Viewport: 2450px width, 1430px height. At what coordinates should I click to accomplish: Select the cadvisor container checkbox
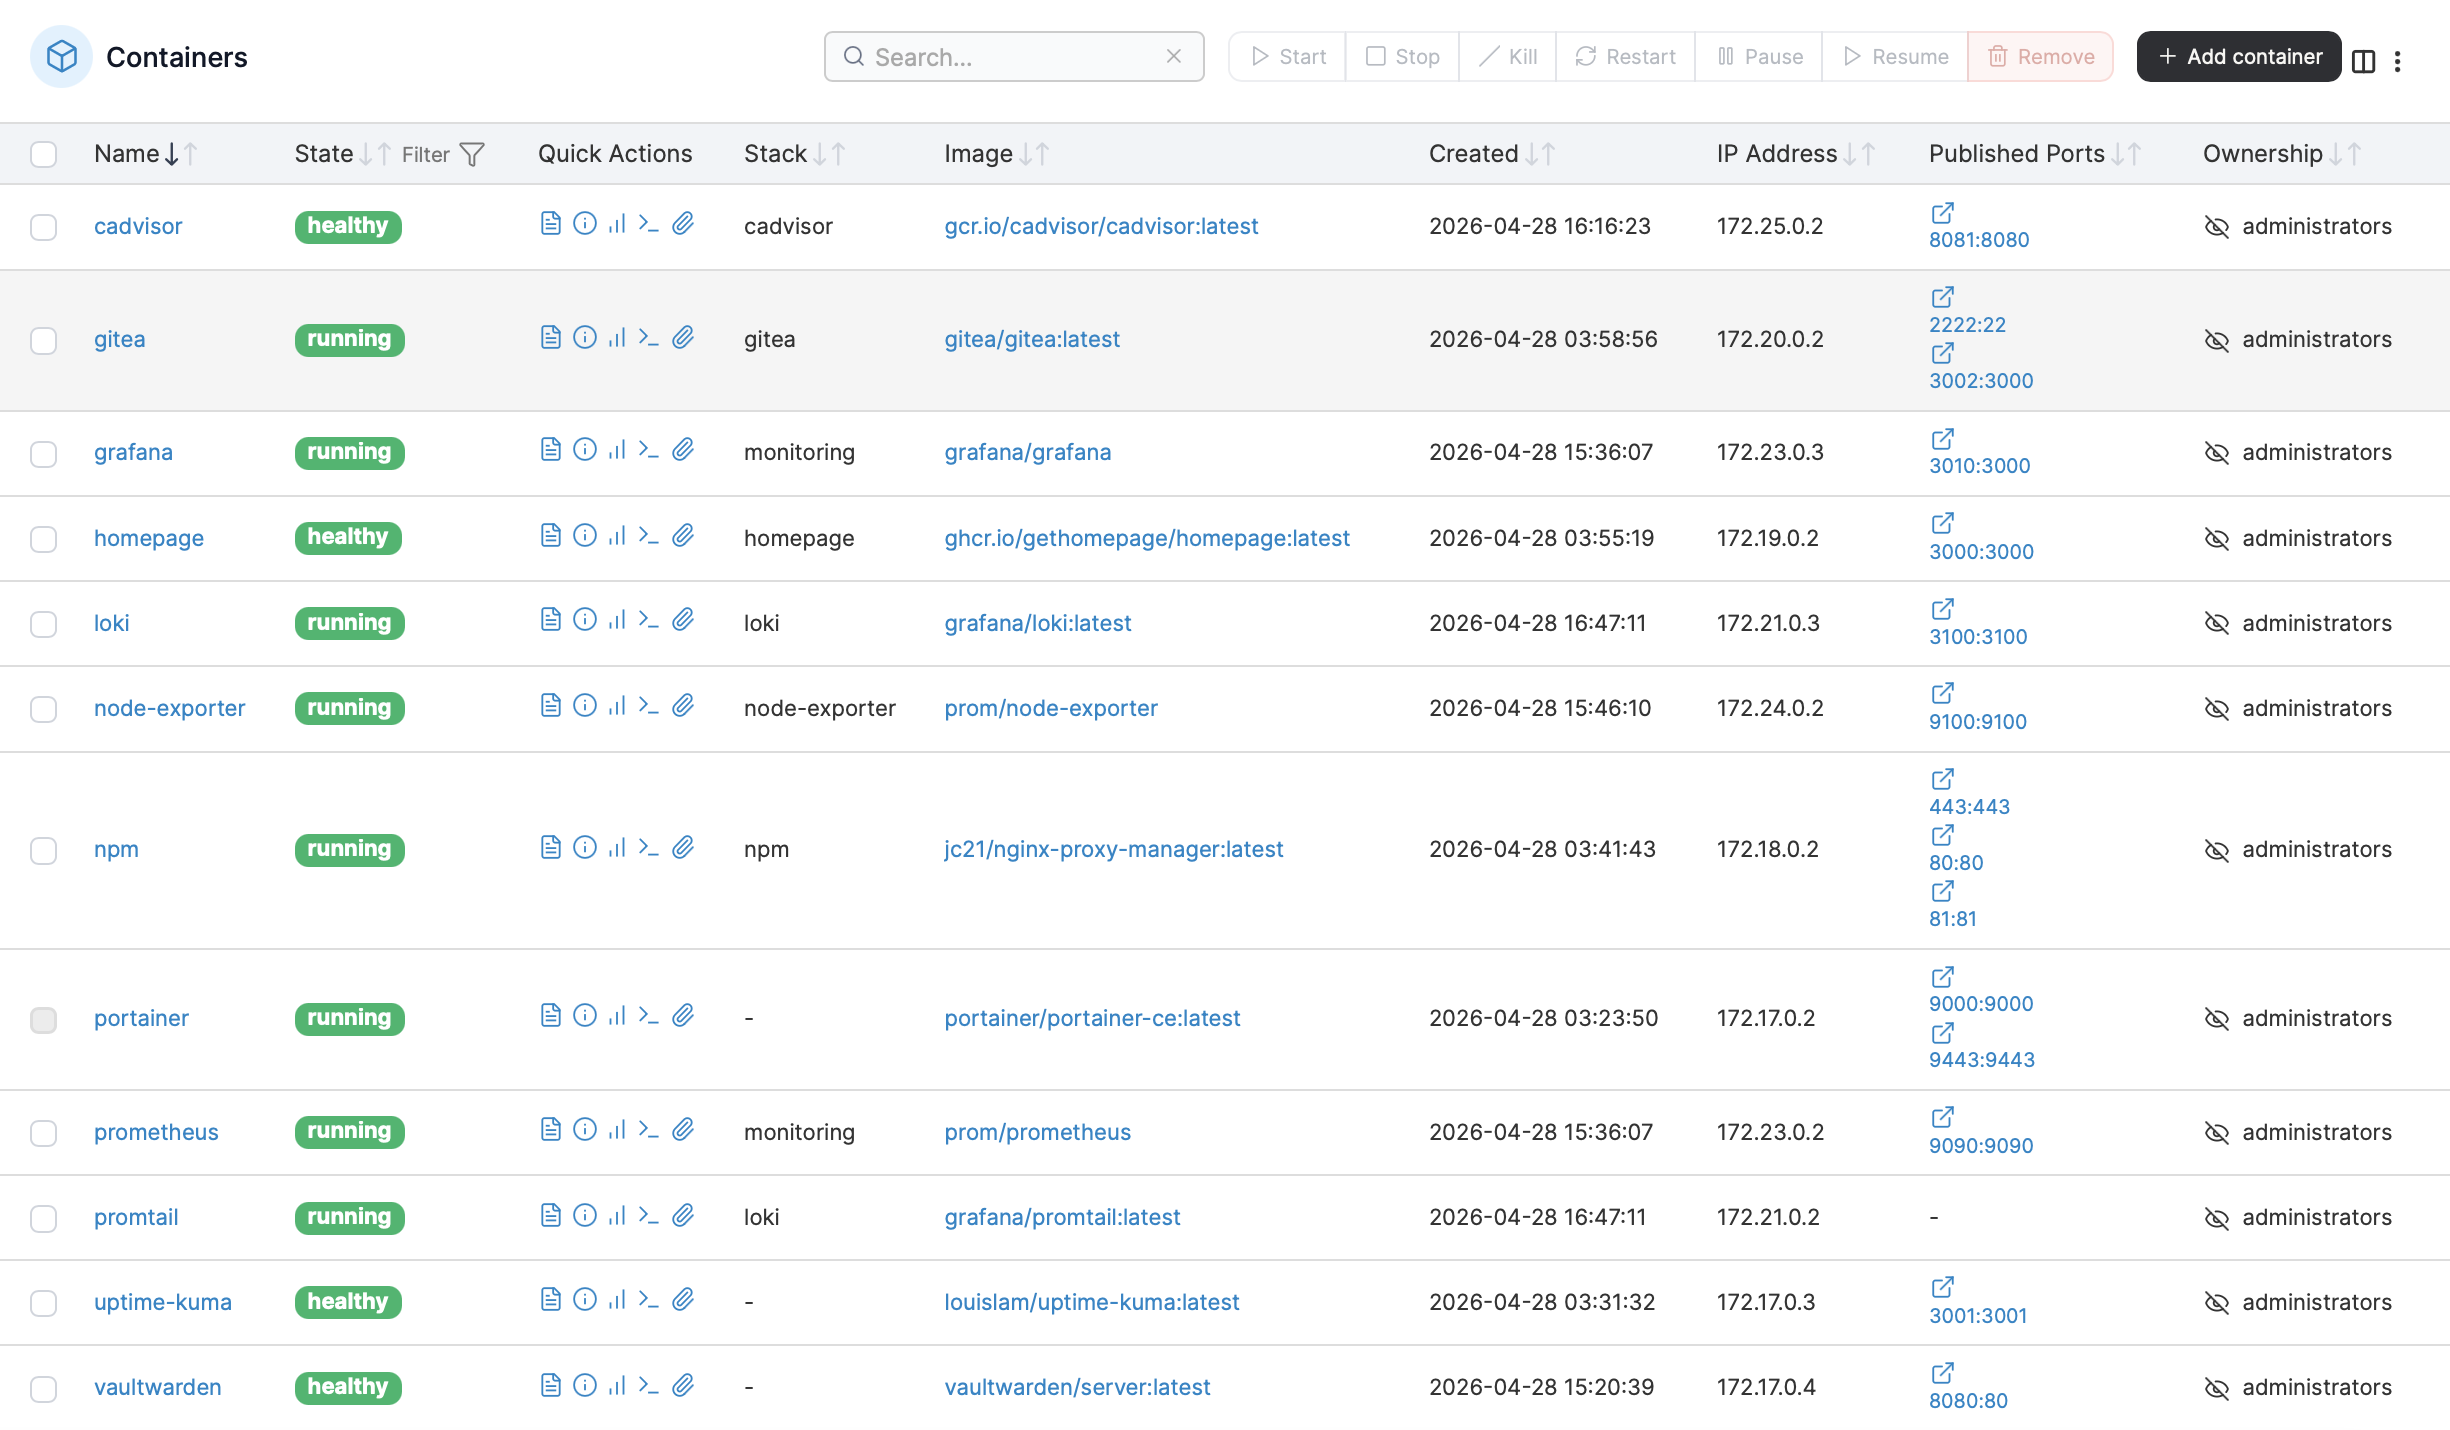(43, 227)
